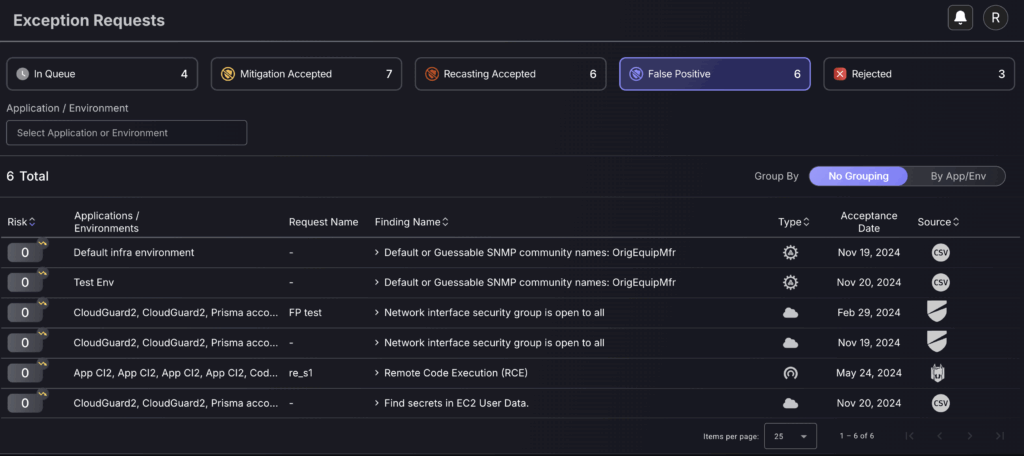Viewport: 1024px width, 456px height.
Task: Open Items per page dropdown
Action: pos(790,436)
